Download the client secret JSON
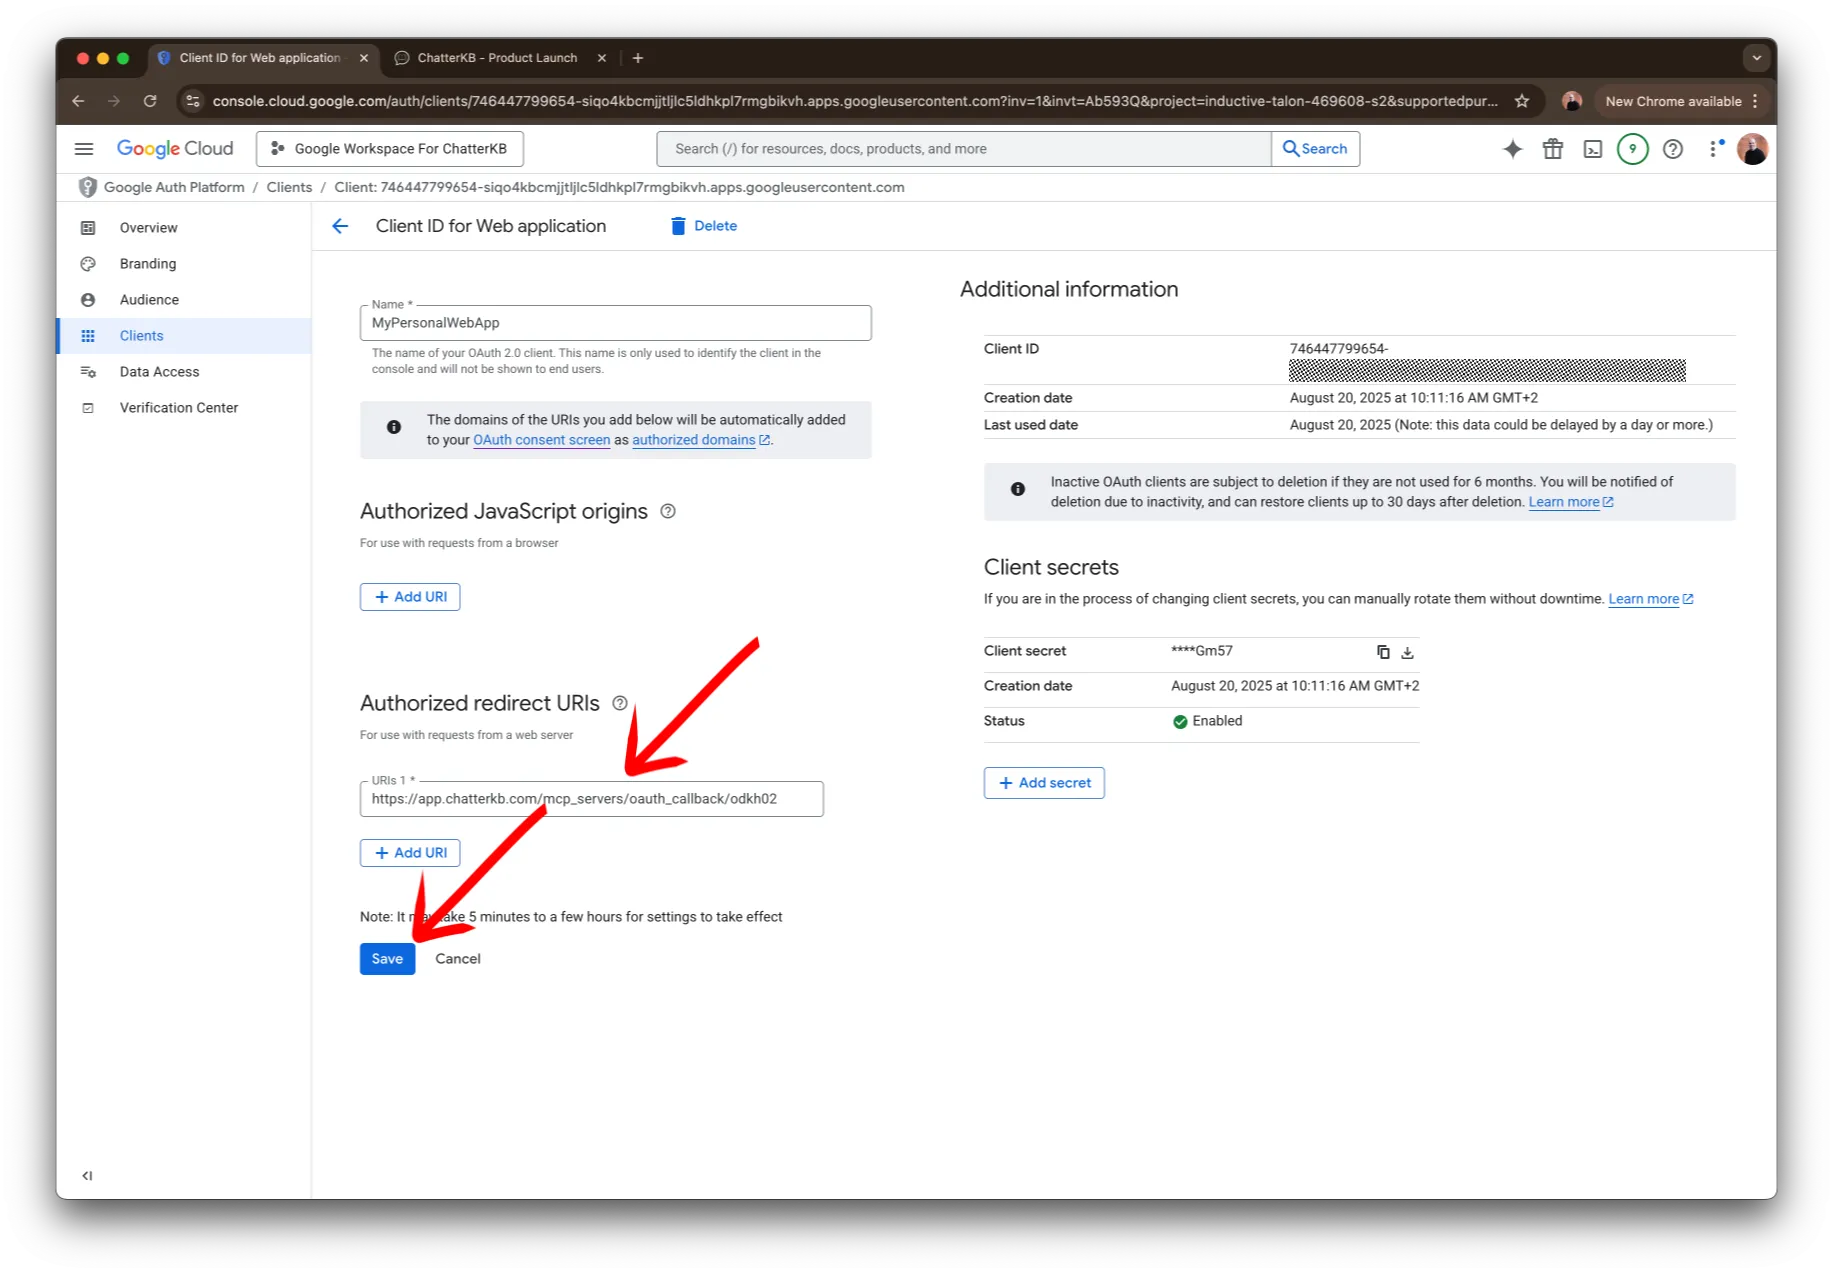 (x=1407, y=652)
